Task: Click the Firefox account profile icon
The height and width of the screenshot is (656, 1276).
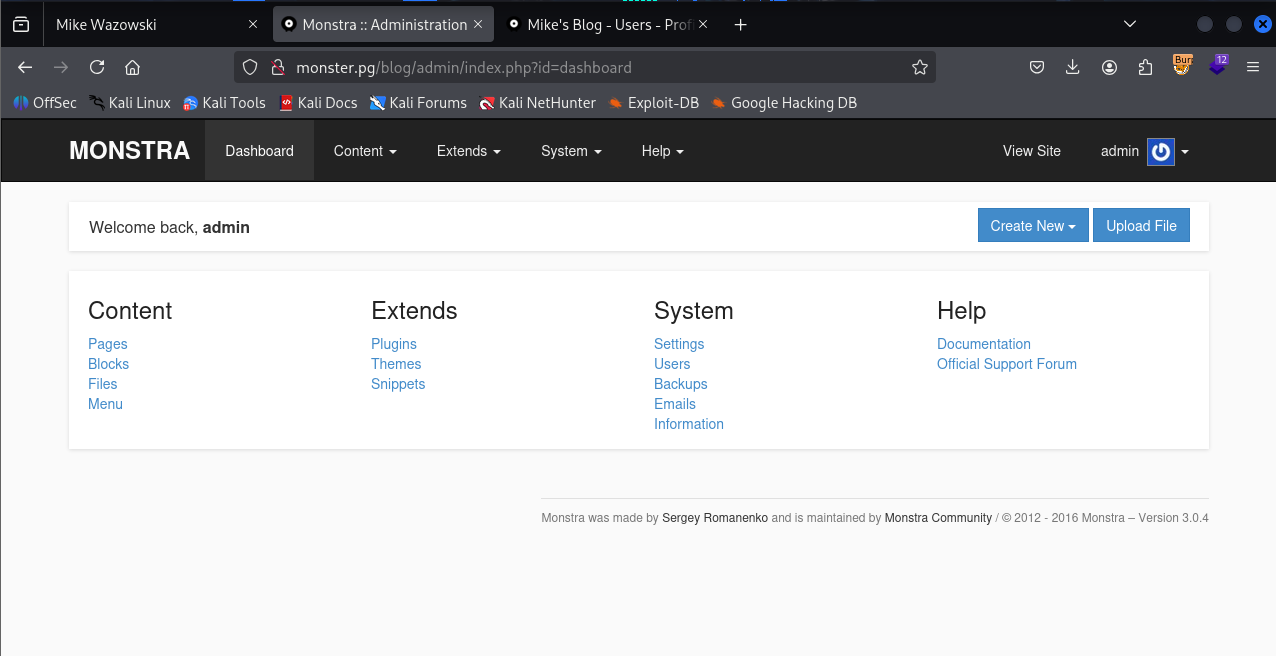Action: tap(1109, 68)
